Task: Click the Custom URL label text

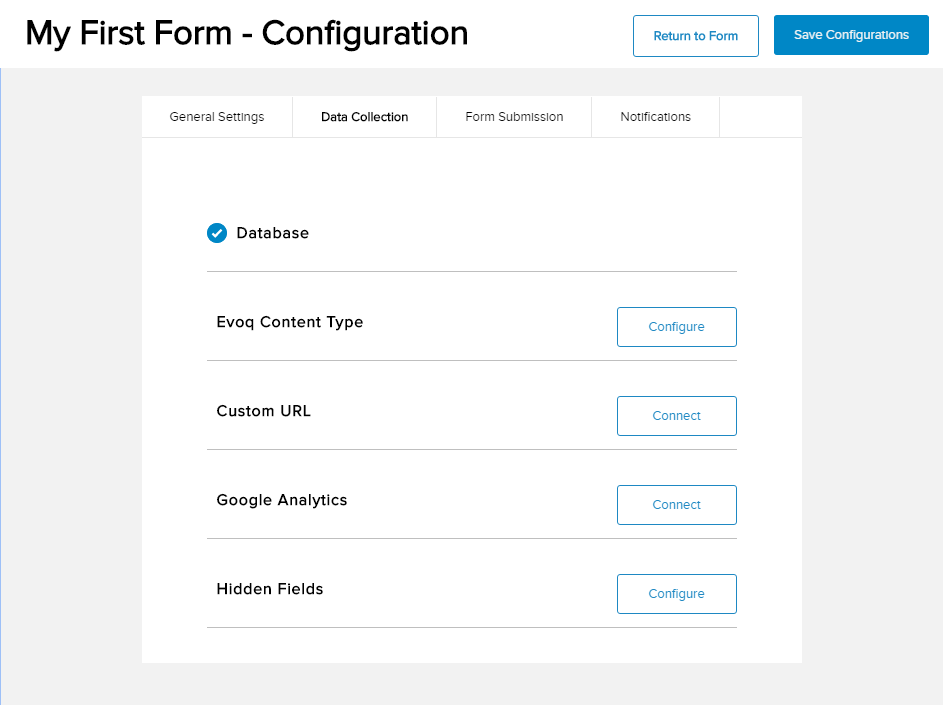Action: coord(264,411)
